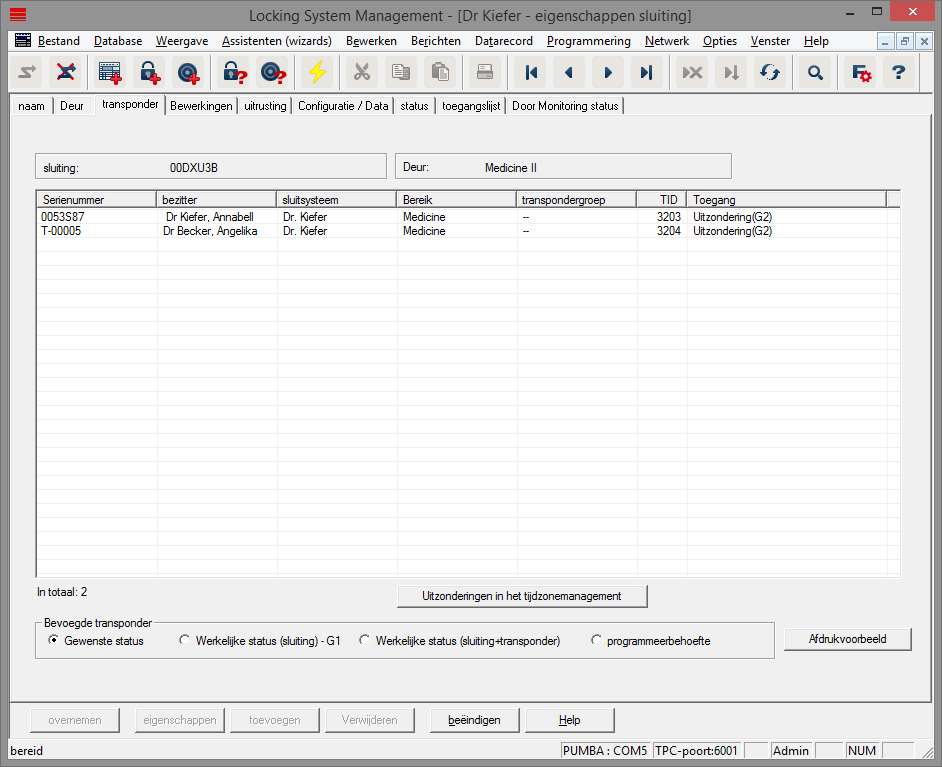Click the read lock question-mark icon
Viewport: 942px width, 767px height.
click(233, 72)
